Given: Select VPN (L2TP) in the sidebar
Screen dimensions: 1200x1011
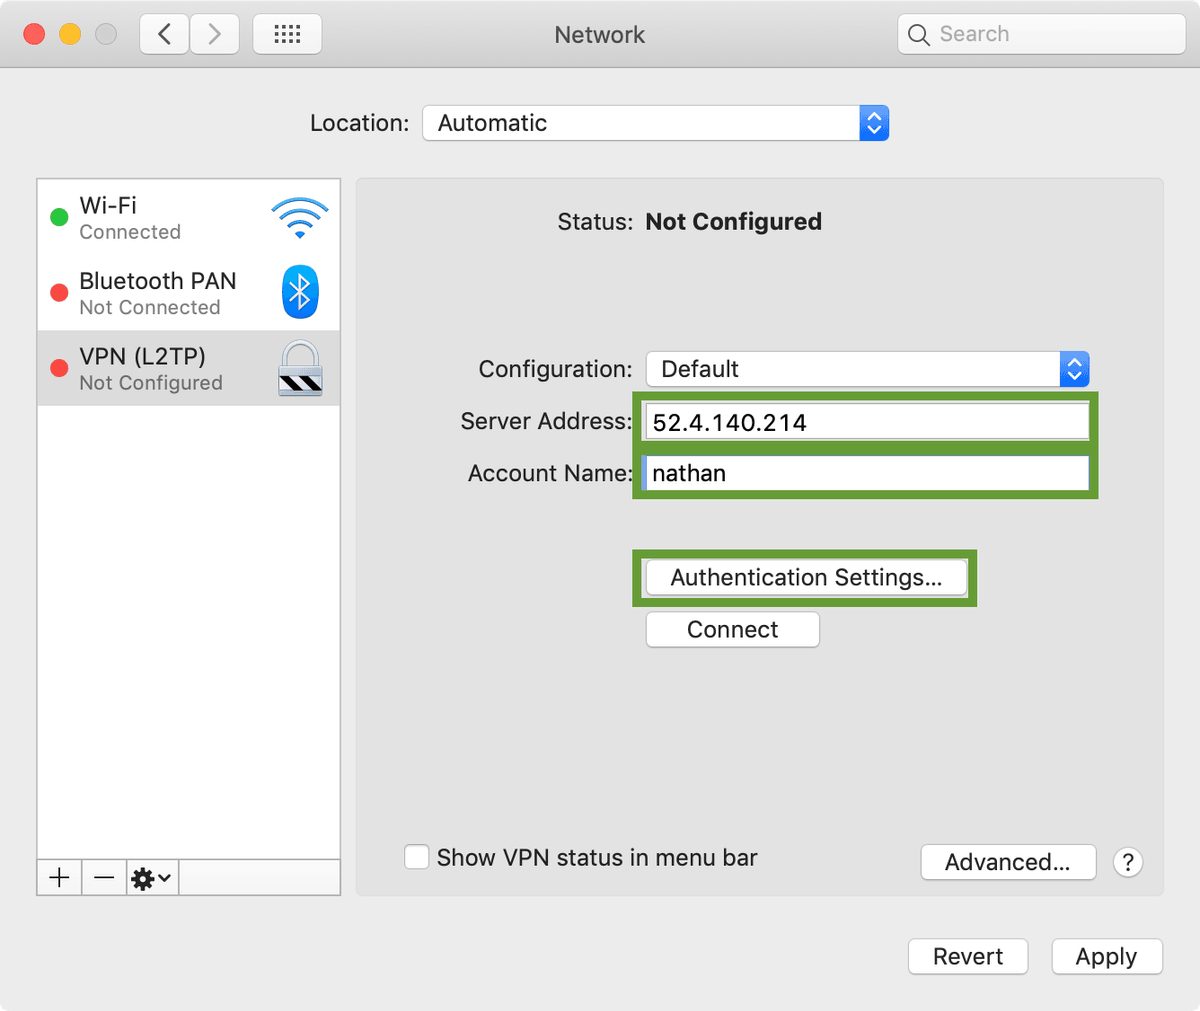Looking at the screenshot, I should pos(143,368).
